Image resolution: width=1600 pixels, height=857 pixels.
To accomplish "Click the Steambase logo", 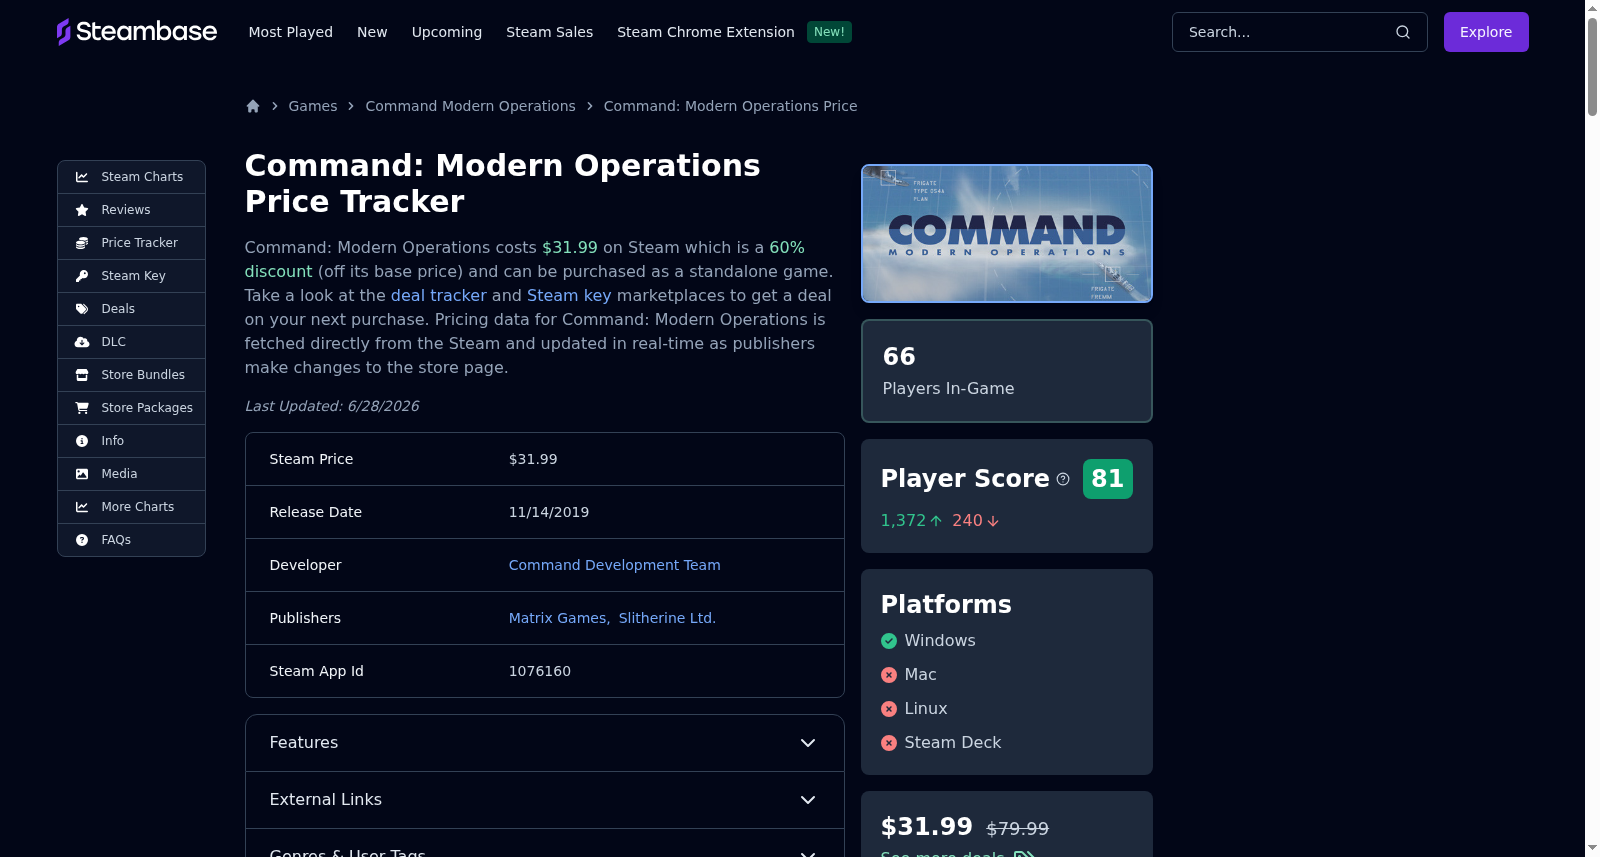I will [x=137, y=32].
